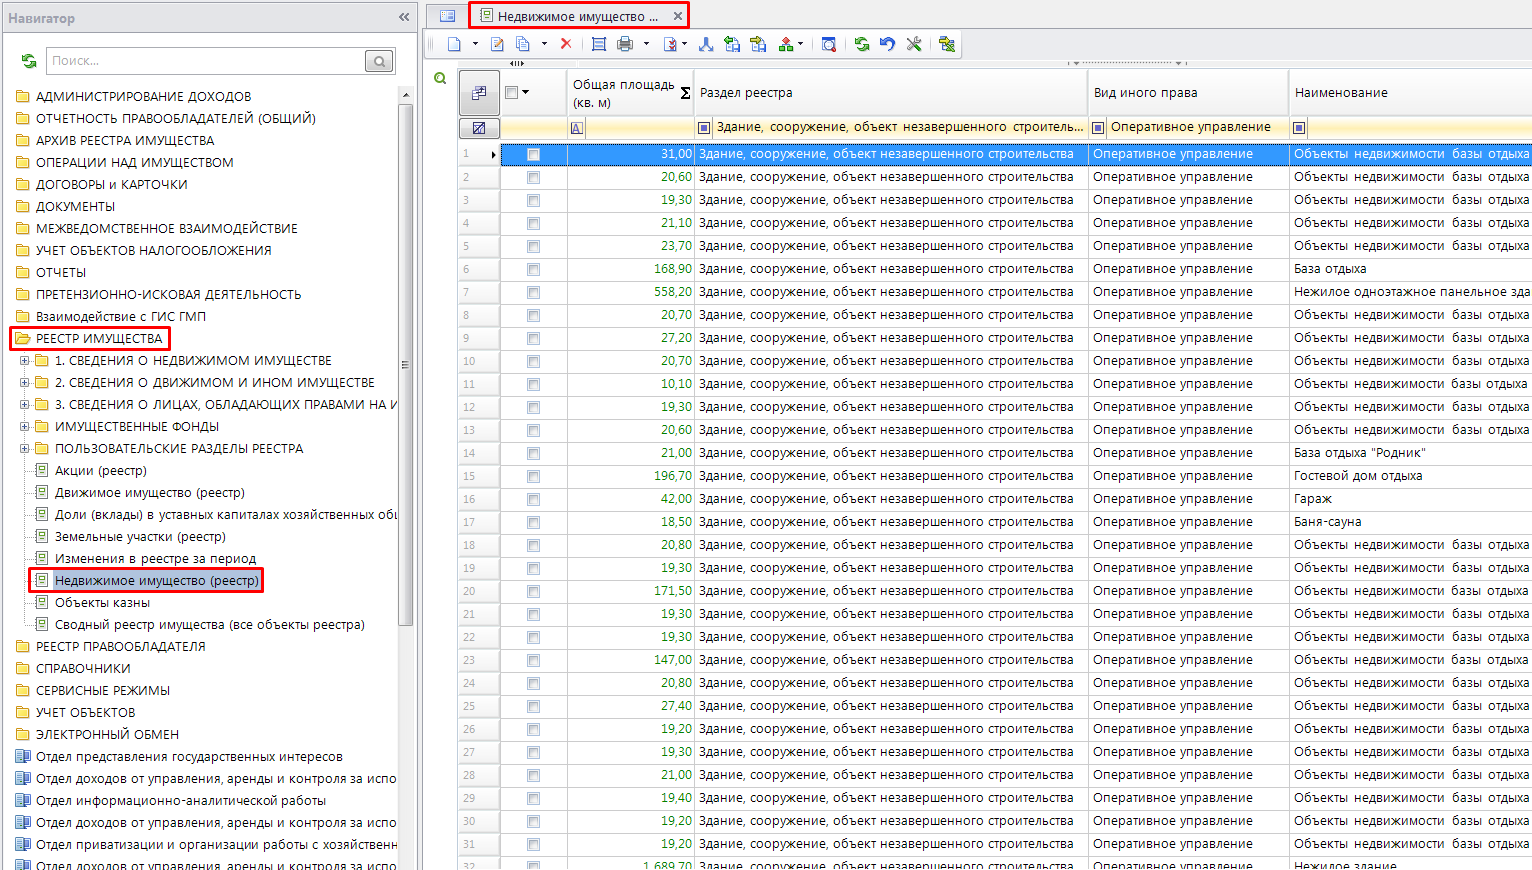The height and width of the screenshot is (870, 1532).
Task: Check the checkbox in row 7
Action: (x=533, y=292)
